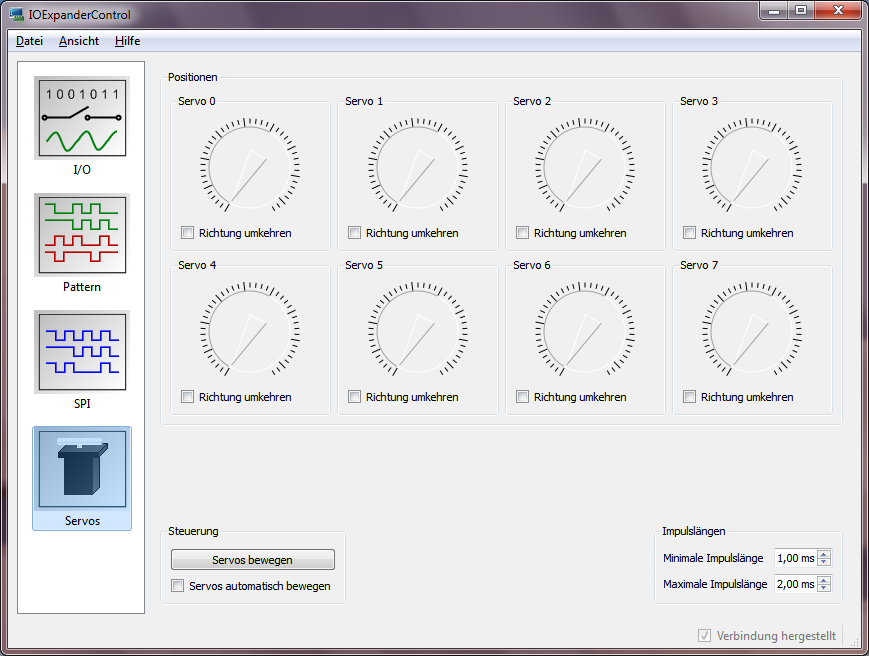Click the Maximale Impulslänge 2,00 ms field
The height and width of the screenshot is (656, 869).
point(796,583)
